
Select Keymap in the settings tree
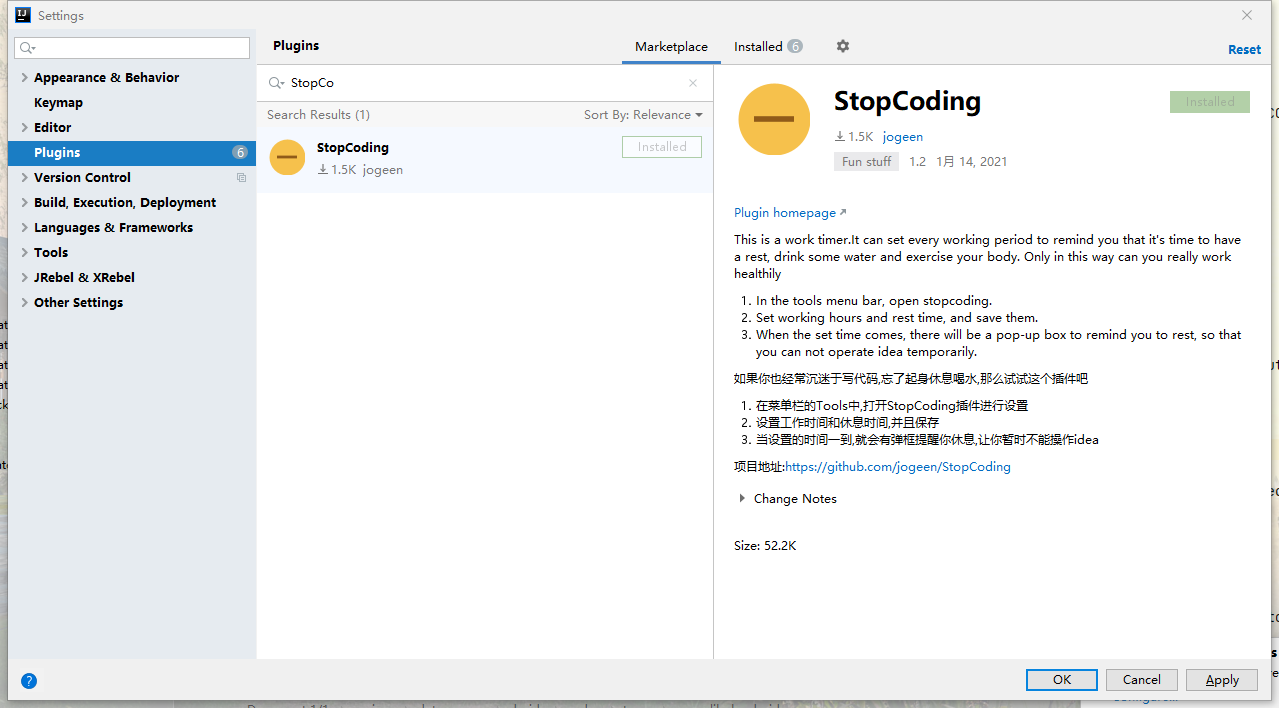(58, 103)
